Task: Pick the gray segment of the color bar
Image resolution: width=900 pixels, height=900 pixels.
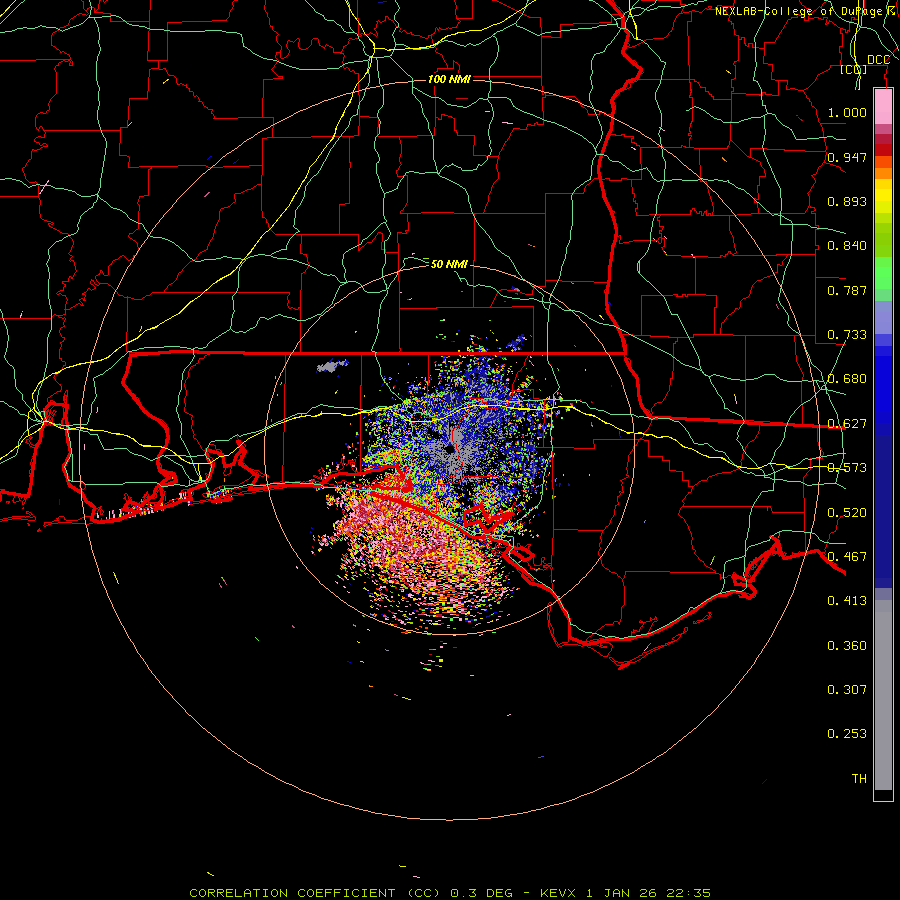Action: [883, 695]
